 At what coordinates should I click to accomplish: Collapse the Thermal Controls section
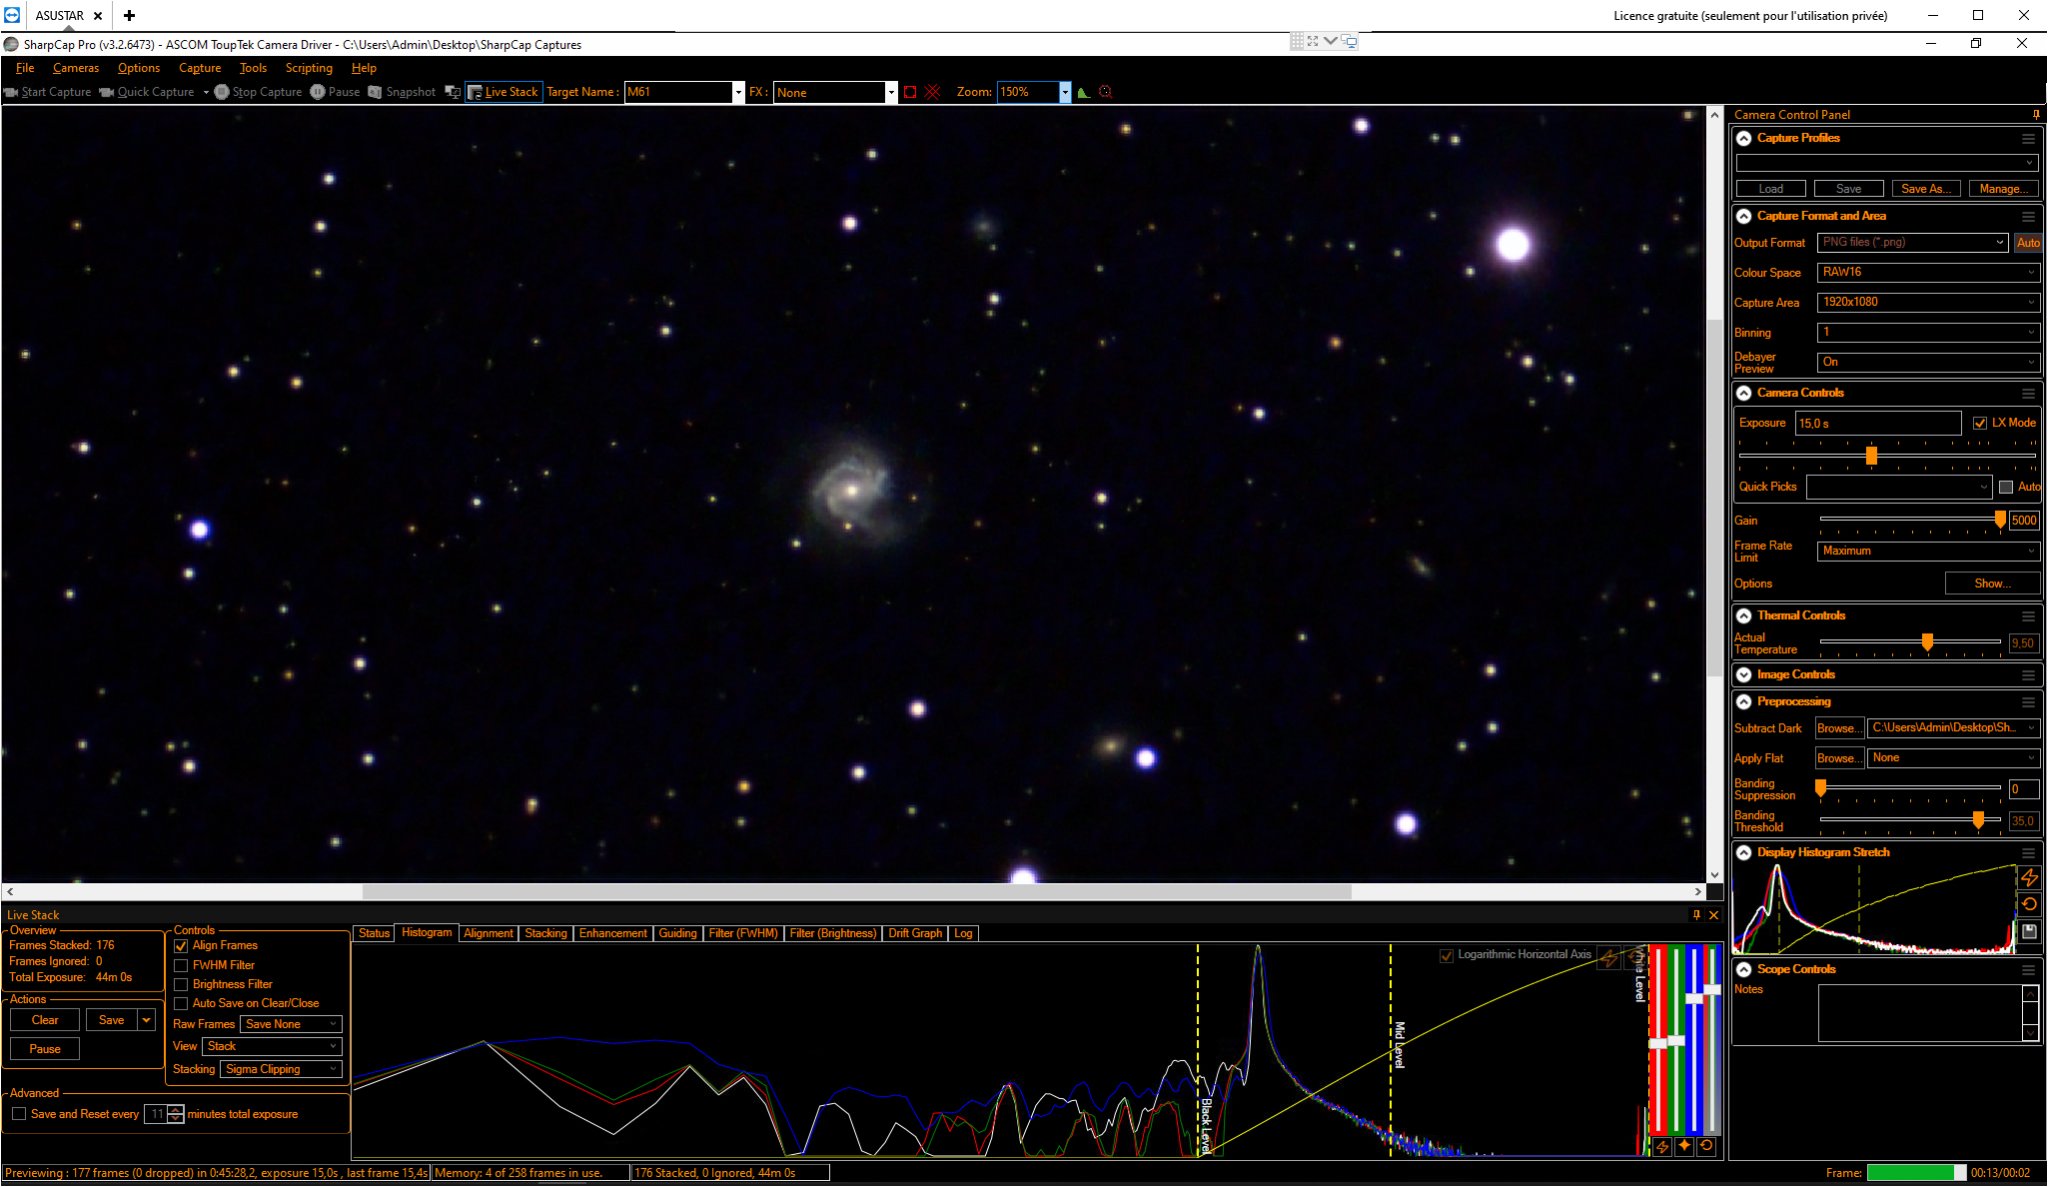pyautogui.click(x=1744, y=616)
